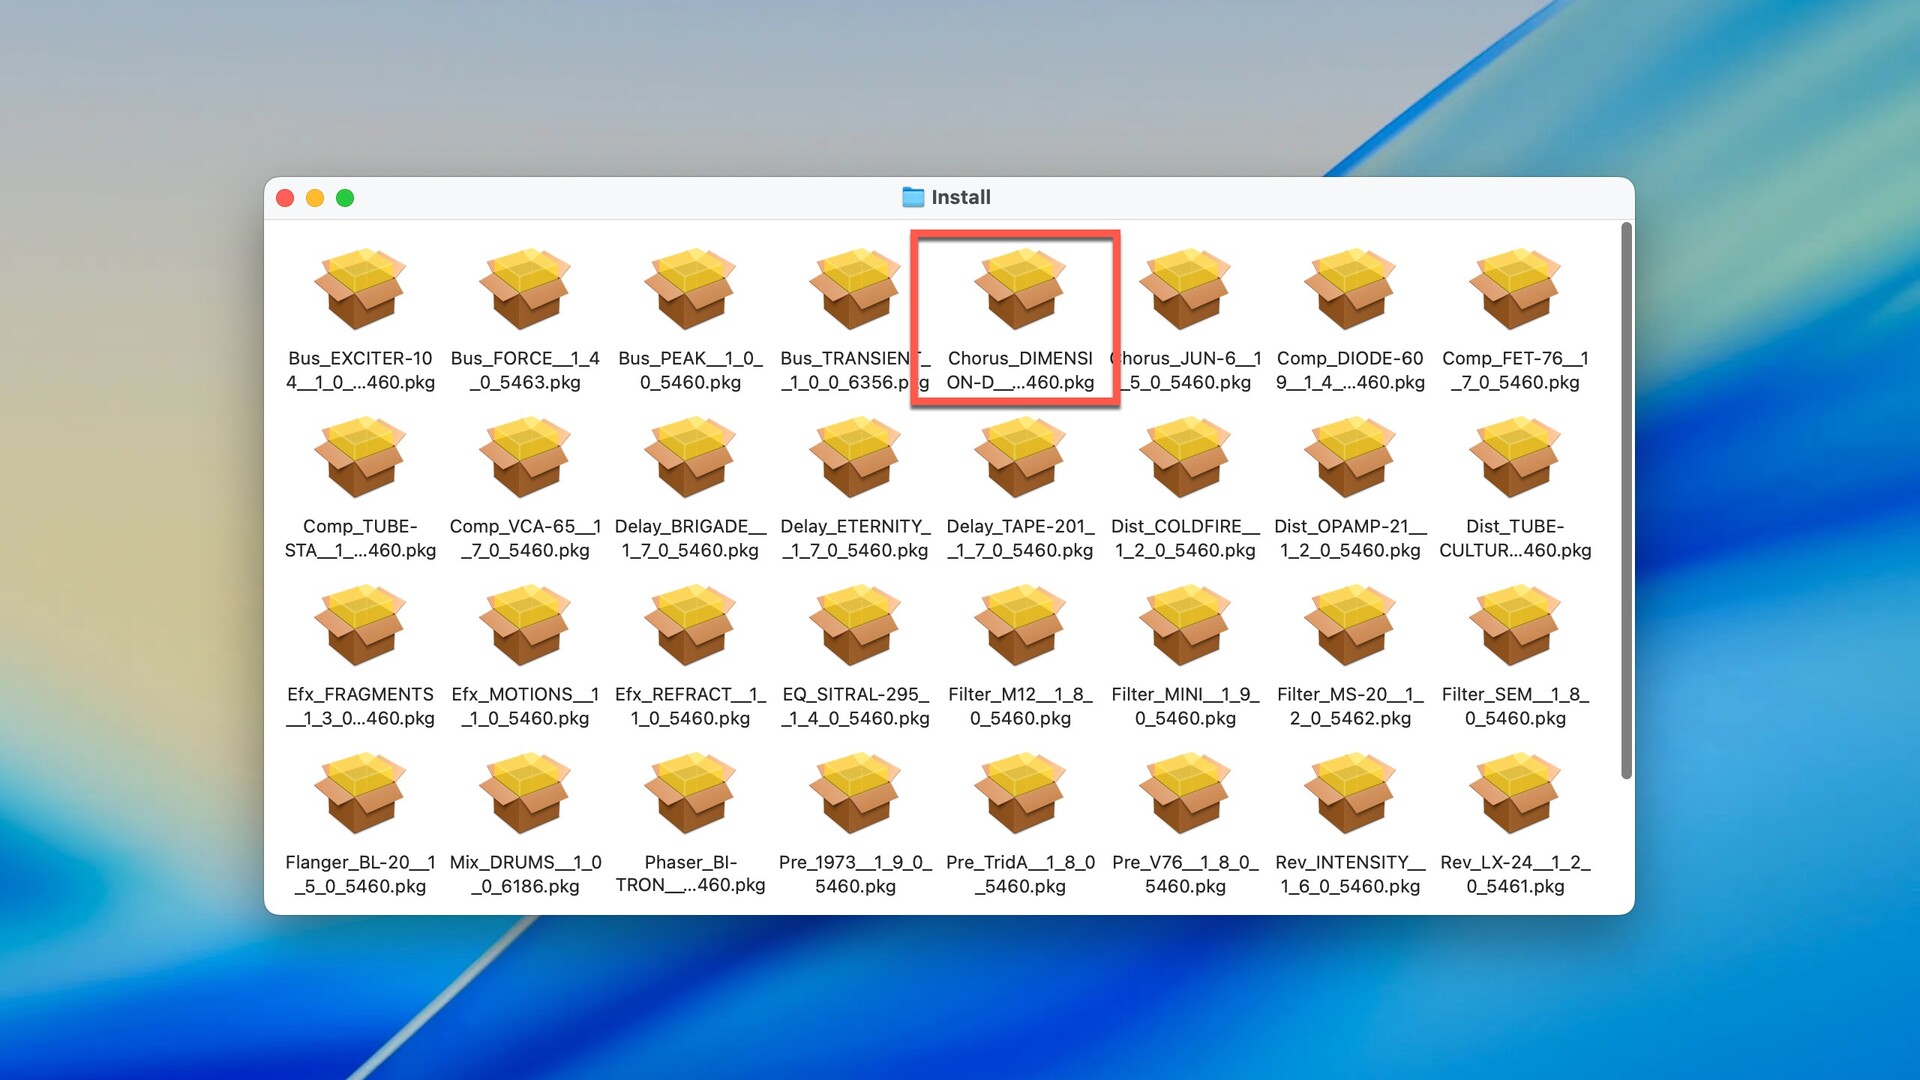The image size is (1920, 1080).
Task: Click the Dist_COLDFIRE package file
Action: (x=1185, y=458)
